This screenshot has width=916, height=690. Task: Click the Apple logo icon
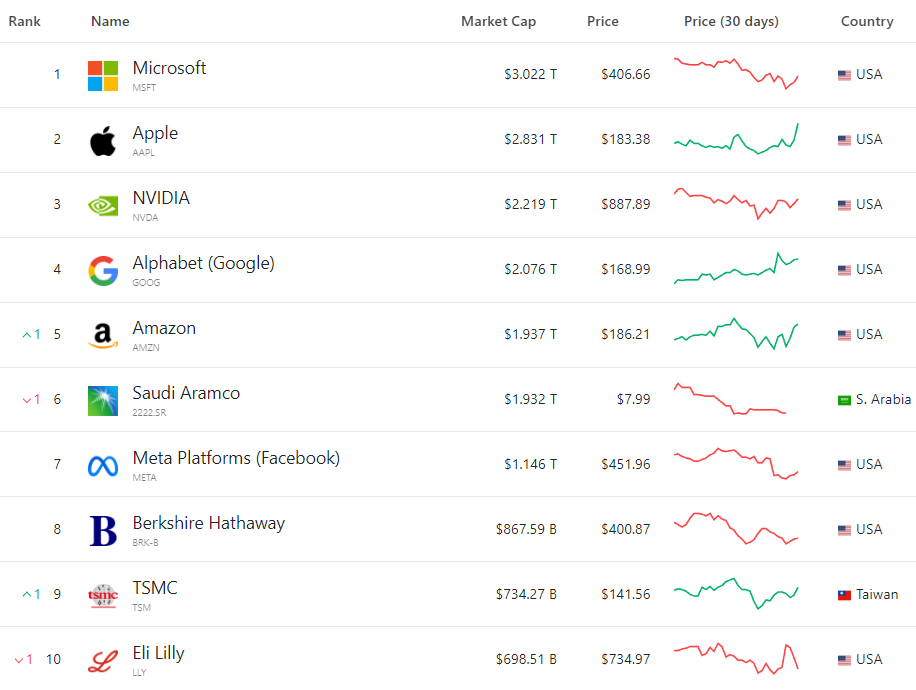pyautogui.click(x=103, y=141)
